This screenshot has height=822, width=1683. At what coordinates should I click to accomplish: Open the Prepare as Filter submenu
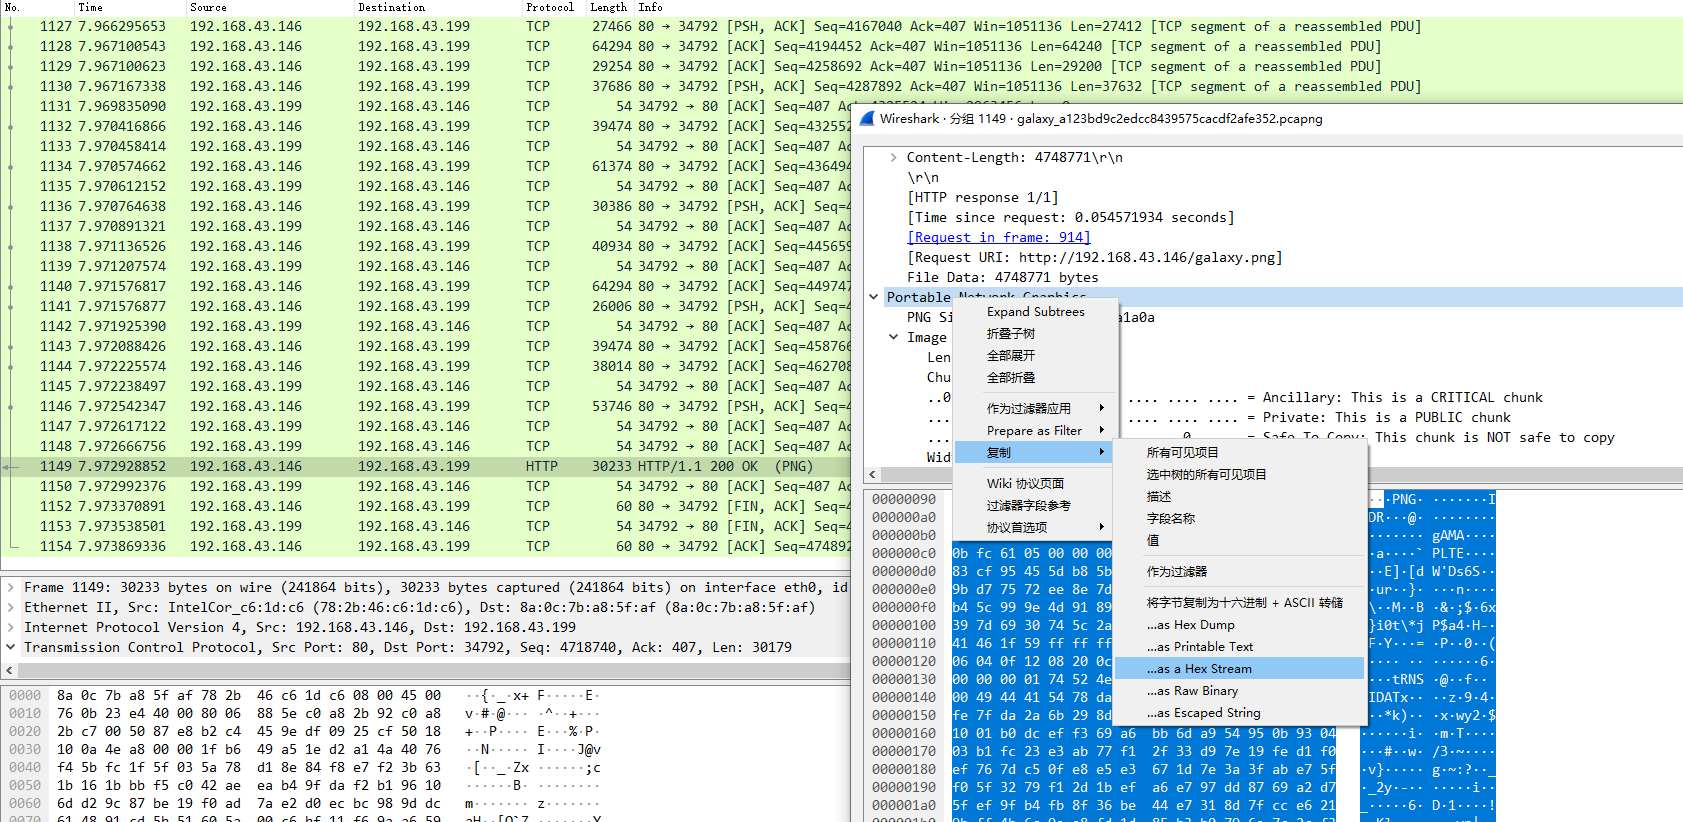(1035, 431)
